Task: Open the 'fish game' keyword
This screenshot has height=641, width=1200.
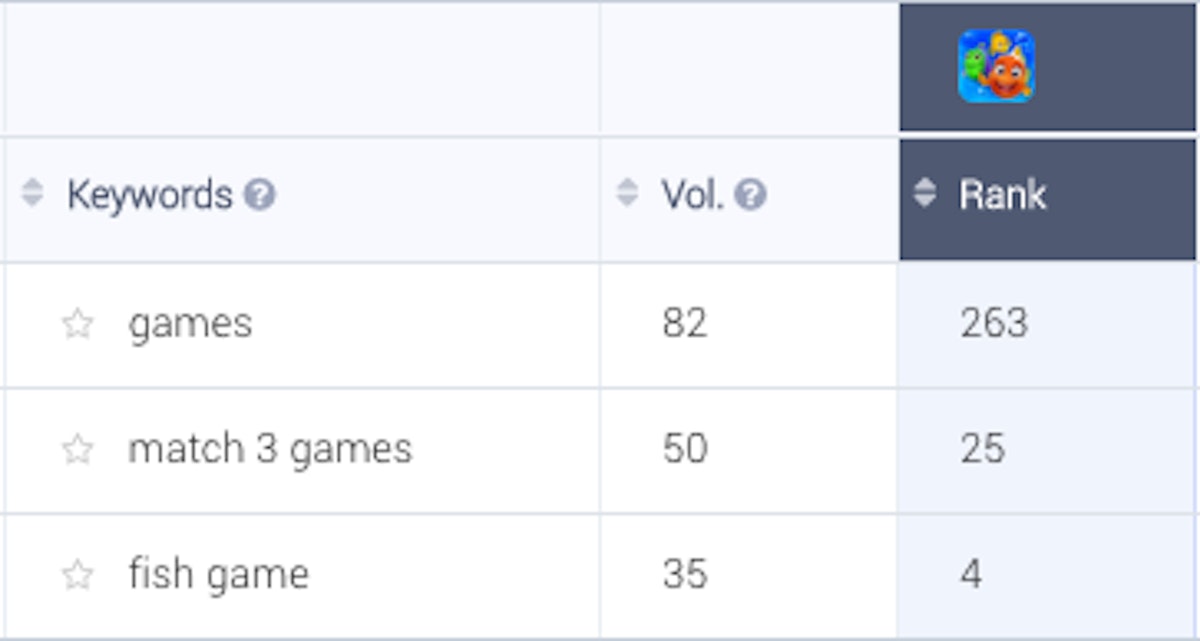Action: [218, 575]
